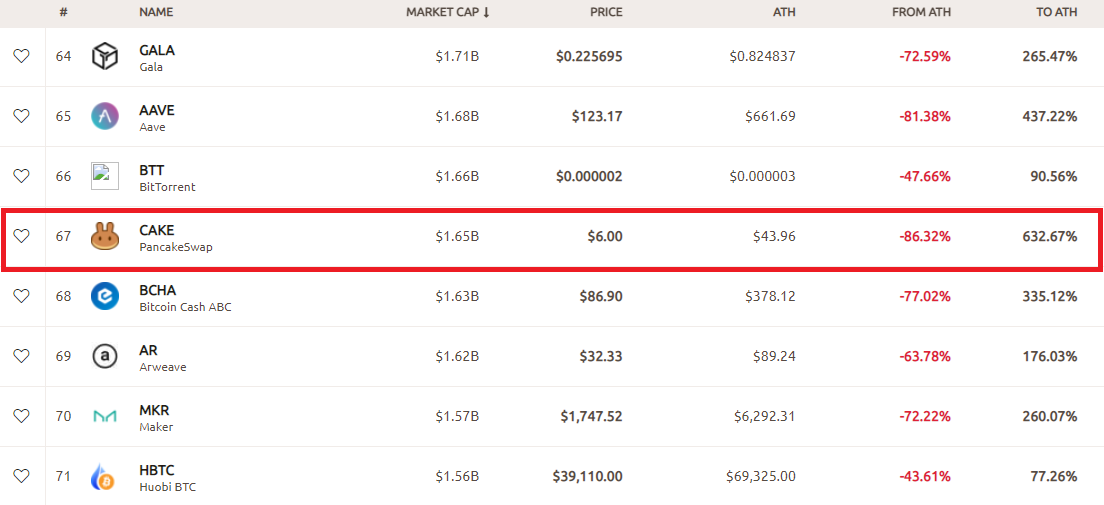Click rank number 70 for MKR
The height and width of the screenshot is (505, 1104).
63,416
